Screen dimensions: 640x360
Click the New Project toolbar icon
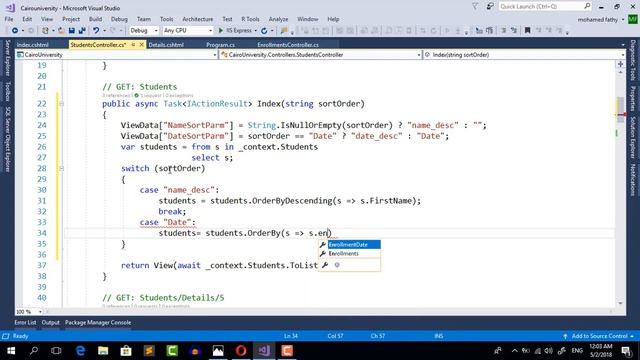tap(45, 31)
